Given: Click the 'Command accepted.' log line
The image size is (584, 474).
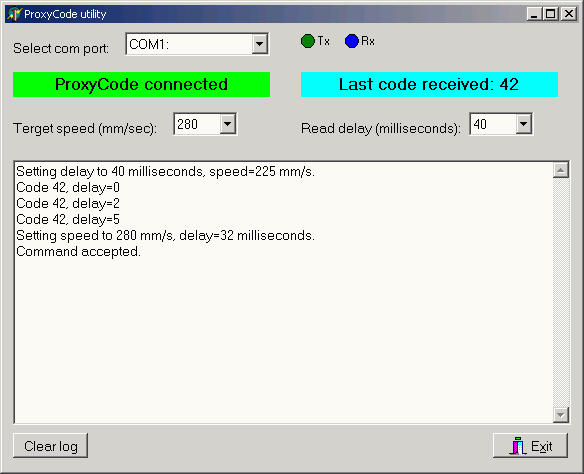Looking at the screenshot, I should click(x=79, y=252).
